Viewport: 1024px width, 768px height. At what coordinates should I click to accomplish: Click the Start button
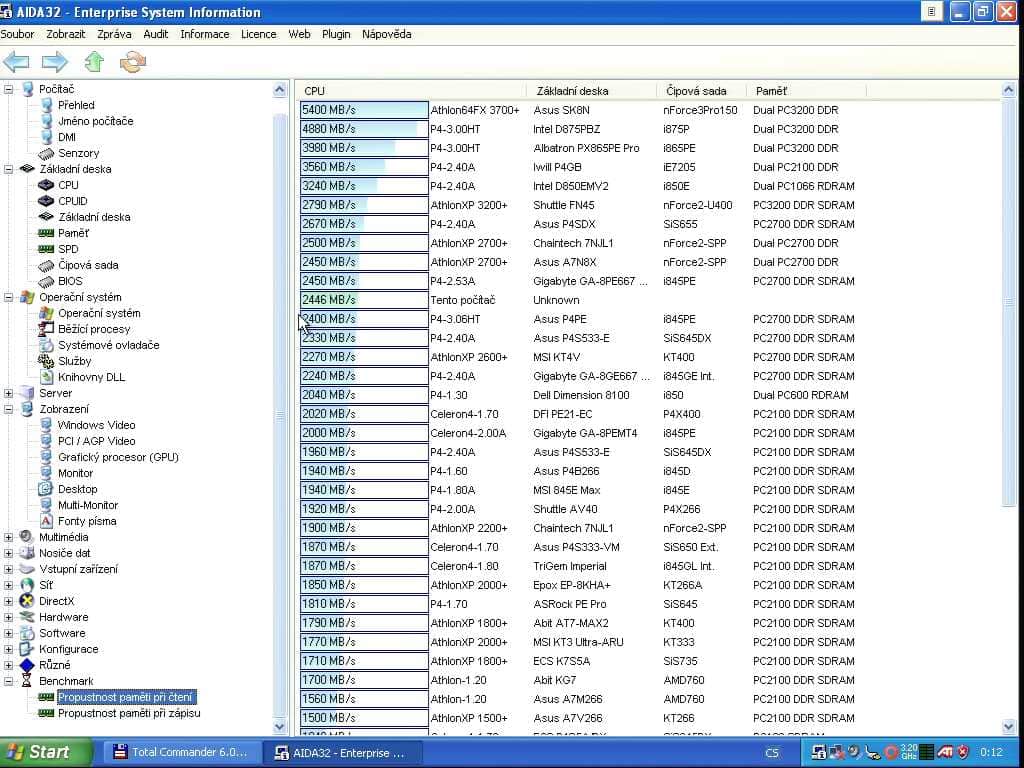[46, 752]
